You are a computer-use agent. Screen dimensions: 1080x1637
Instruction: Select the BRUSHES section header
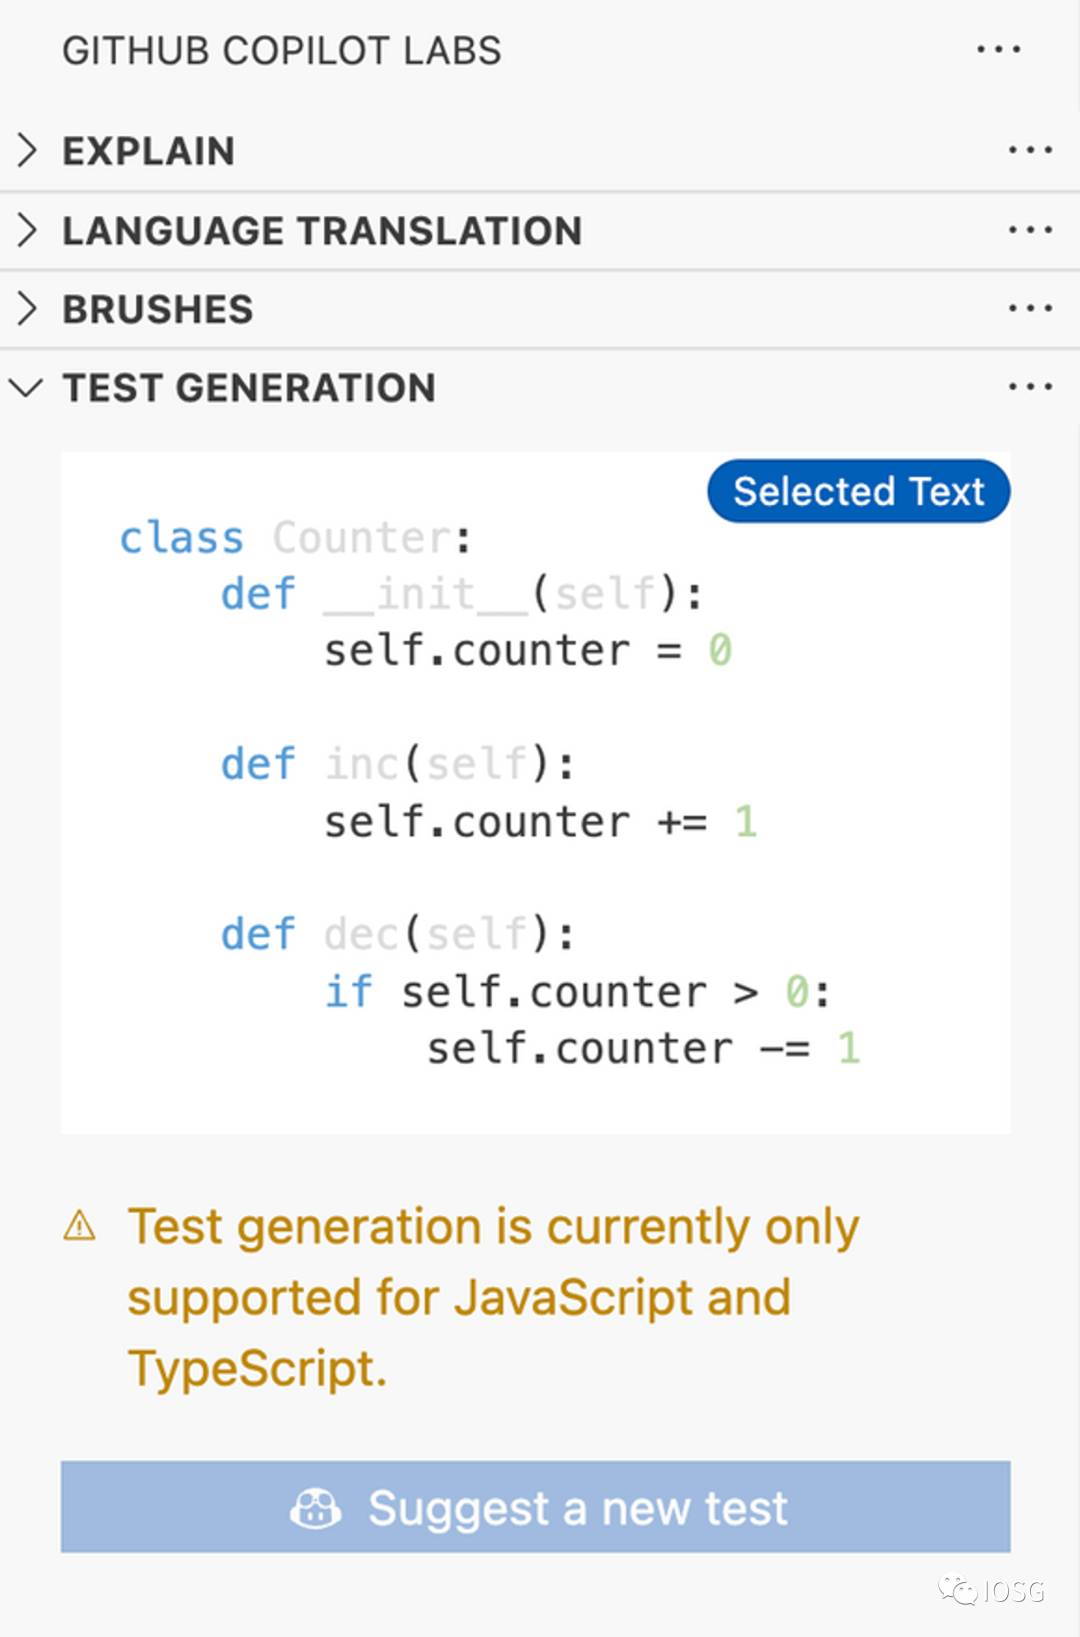coord(540,309)
